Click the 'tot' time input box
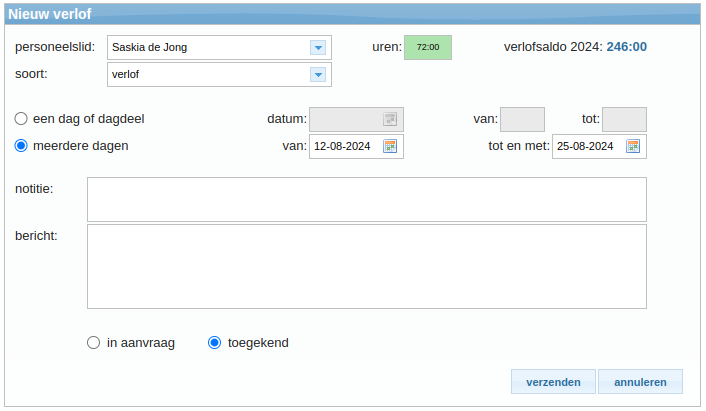706x411 pixels. coord(624,119)
